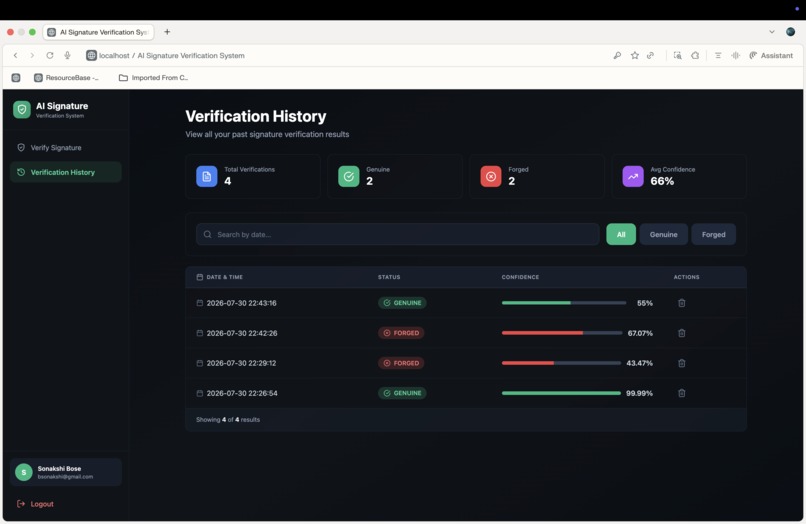Expand the tab list chevron
806x524 pixels.
click(772, 32)
